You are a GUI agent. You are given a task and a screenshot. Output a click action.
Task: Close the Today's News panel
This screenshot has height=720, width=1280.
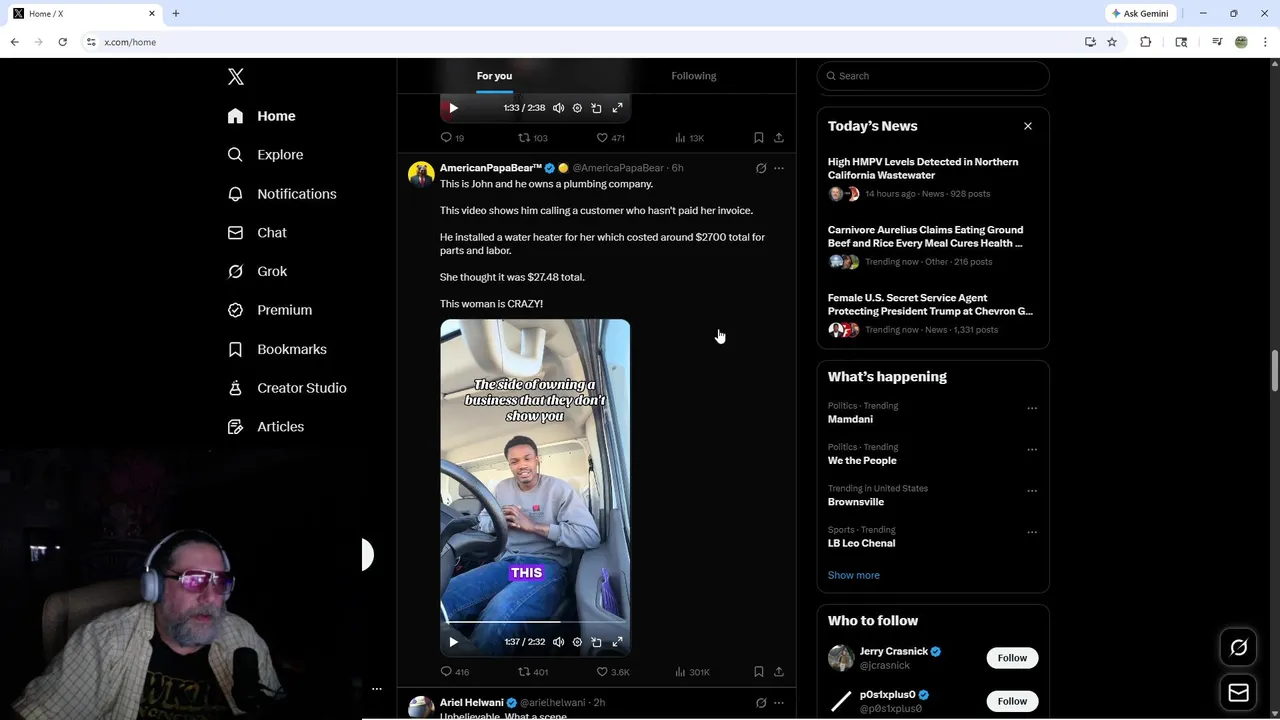[x=1027, y=126]
